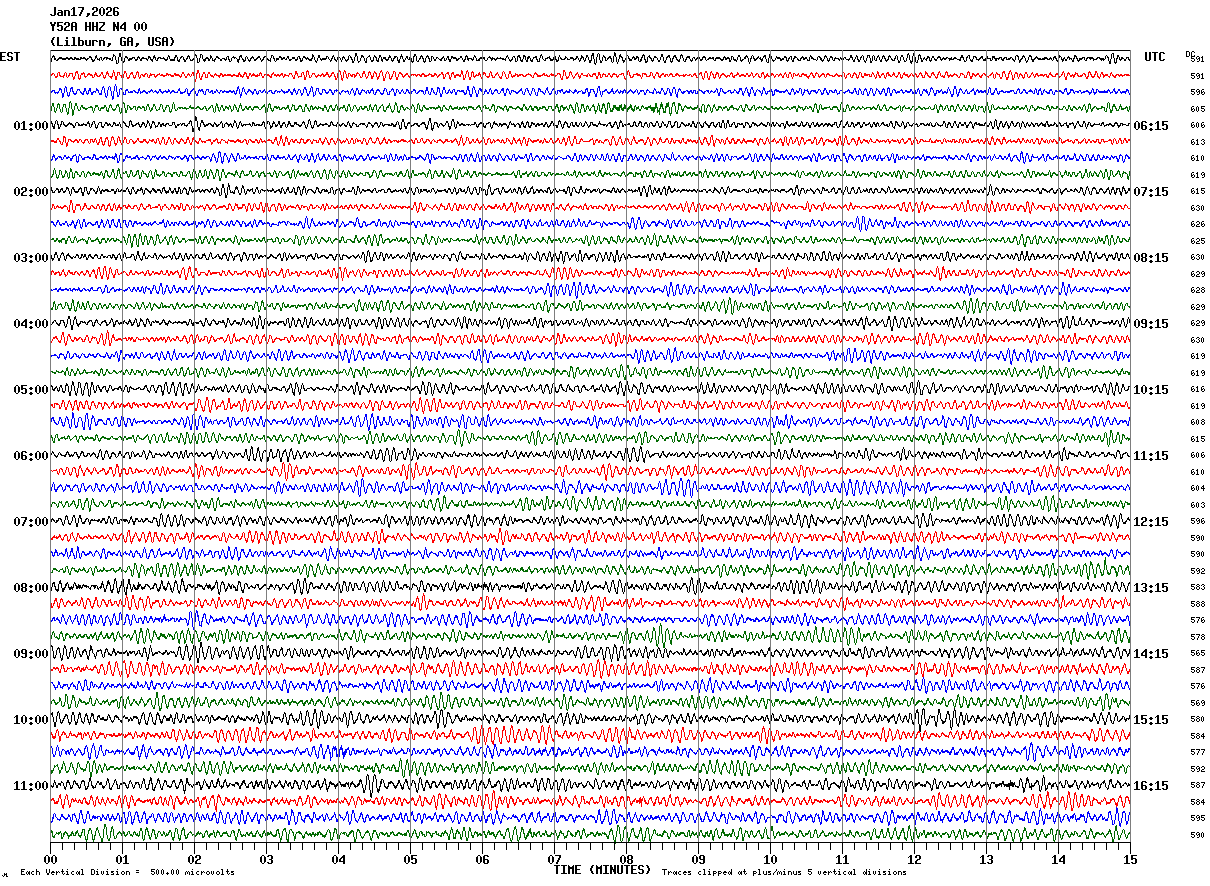Select the station code 'Y52A HHZ N4 00'

point(98,27)
